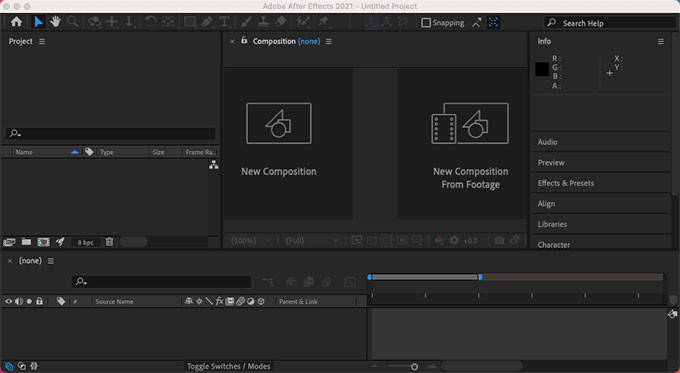The width and height of the screenshot is (680, 373).
Task: Click Toggle Switches / Modes button
Action: tap(229, 366)
